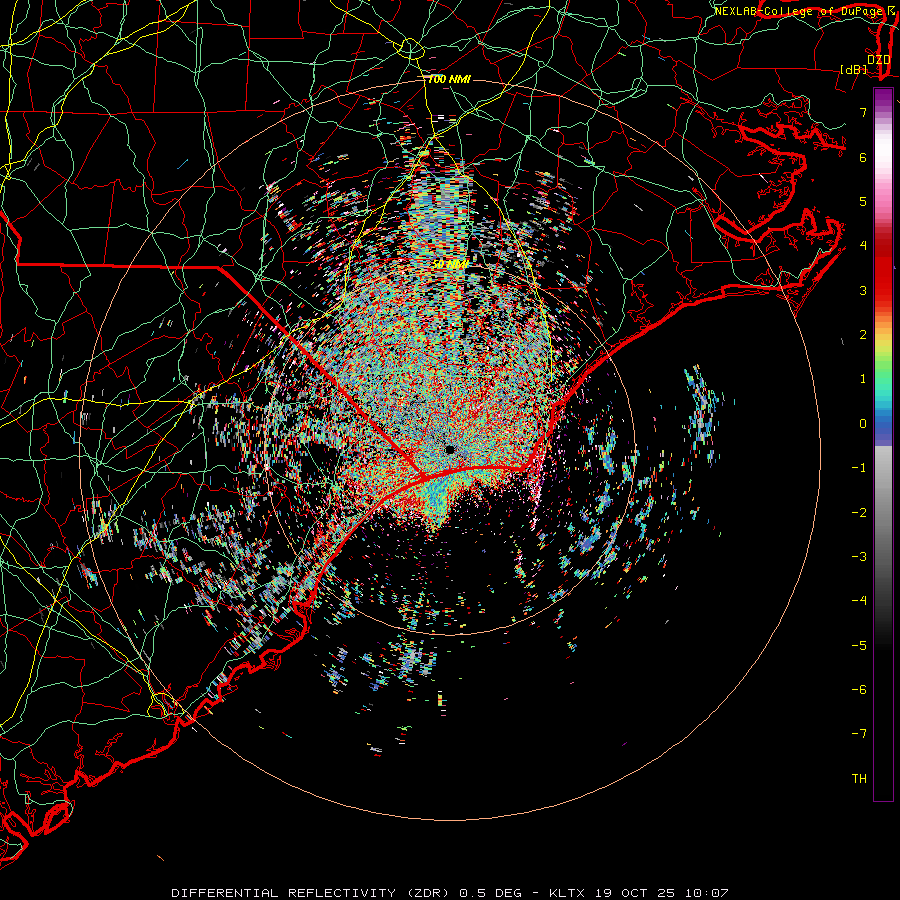The width and height of the screenshot is (900, 900).
Task: Select the 1 dB scale label
Action: coord(863,379)
